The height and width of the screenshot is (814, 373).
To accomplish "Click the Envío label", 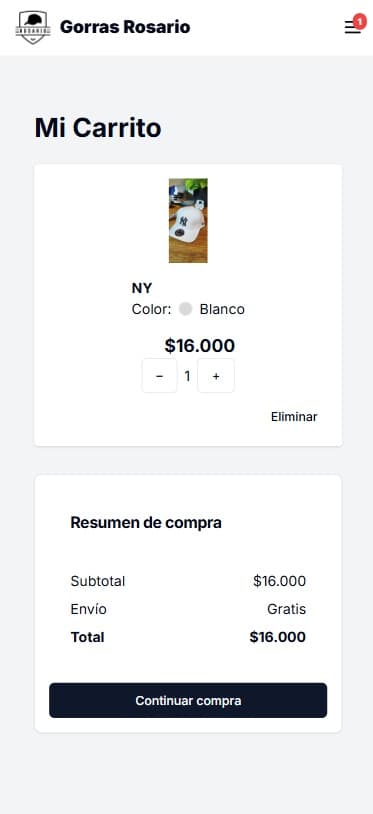I will pyautogui.click(x=89, y=609).
